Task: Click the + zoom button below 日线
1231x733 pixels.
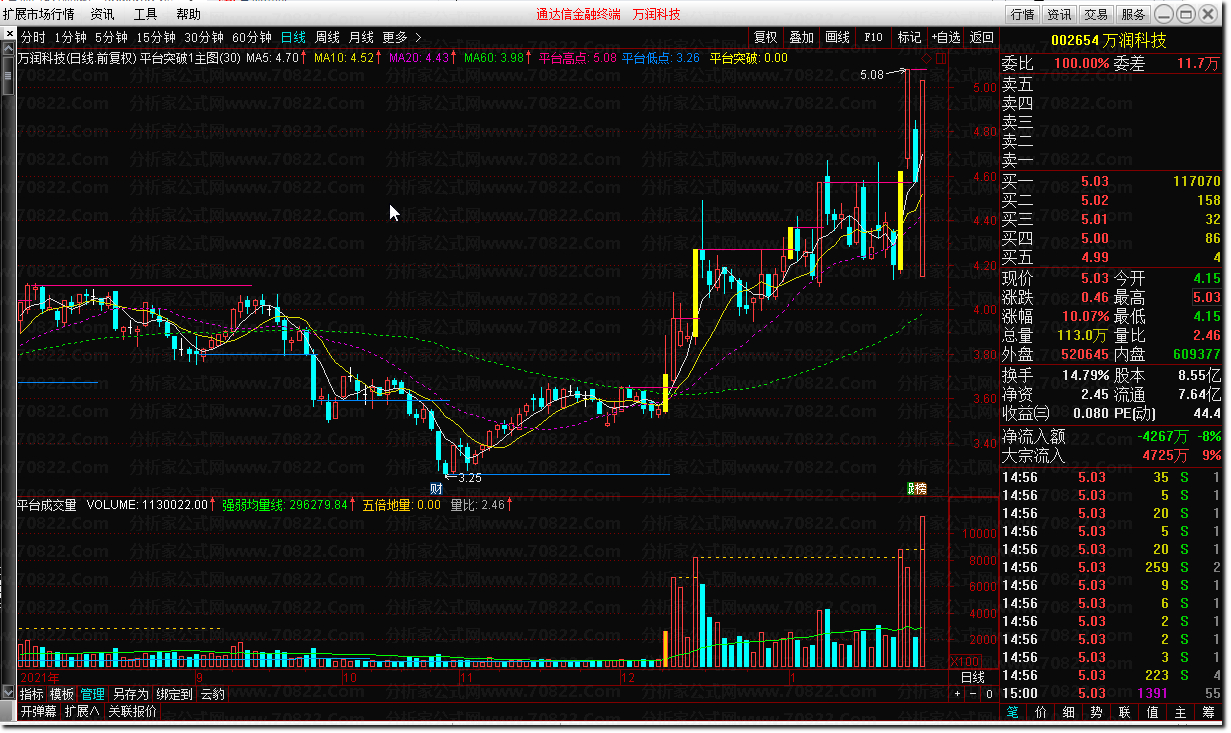Action: tap(957, 694)
